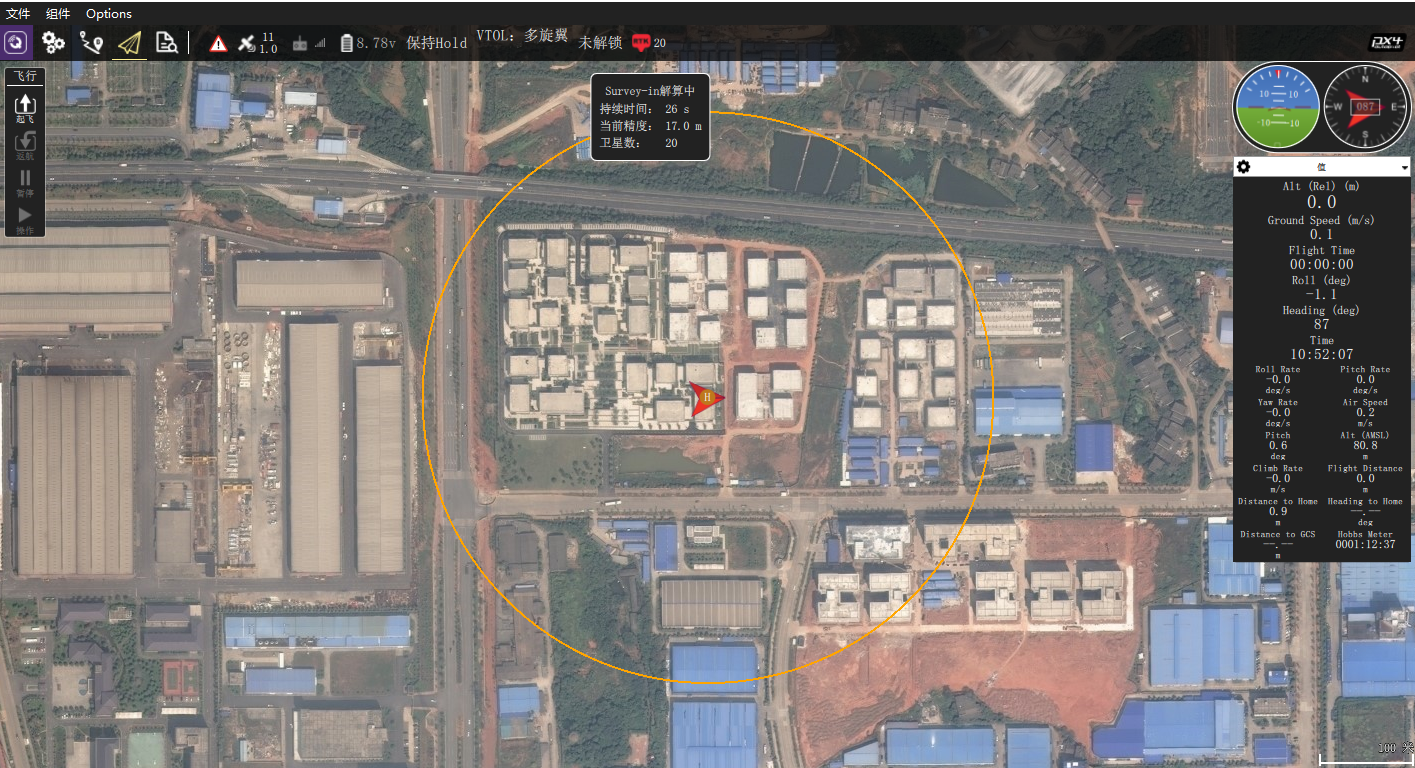Select the vehicle setup gears icon
The image size is (1415, 768).
pos(54,43)
